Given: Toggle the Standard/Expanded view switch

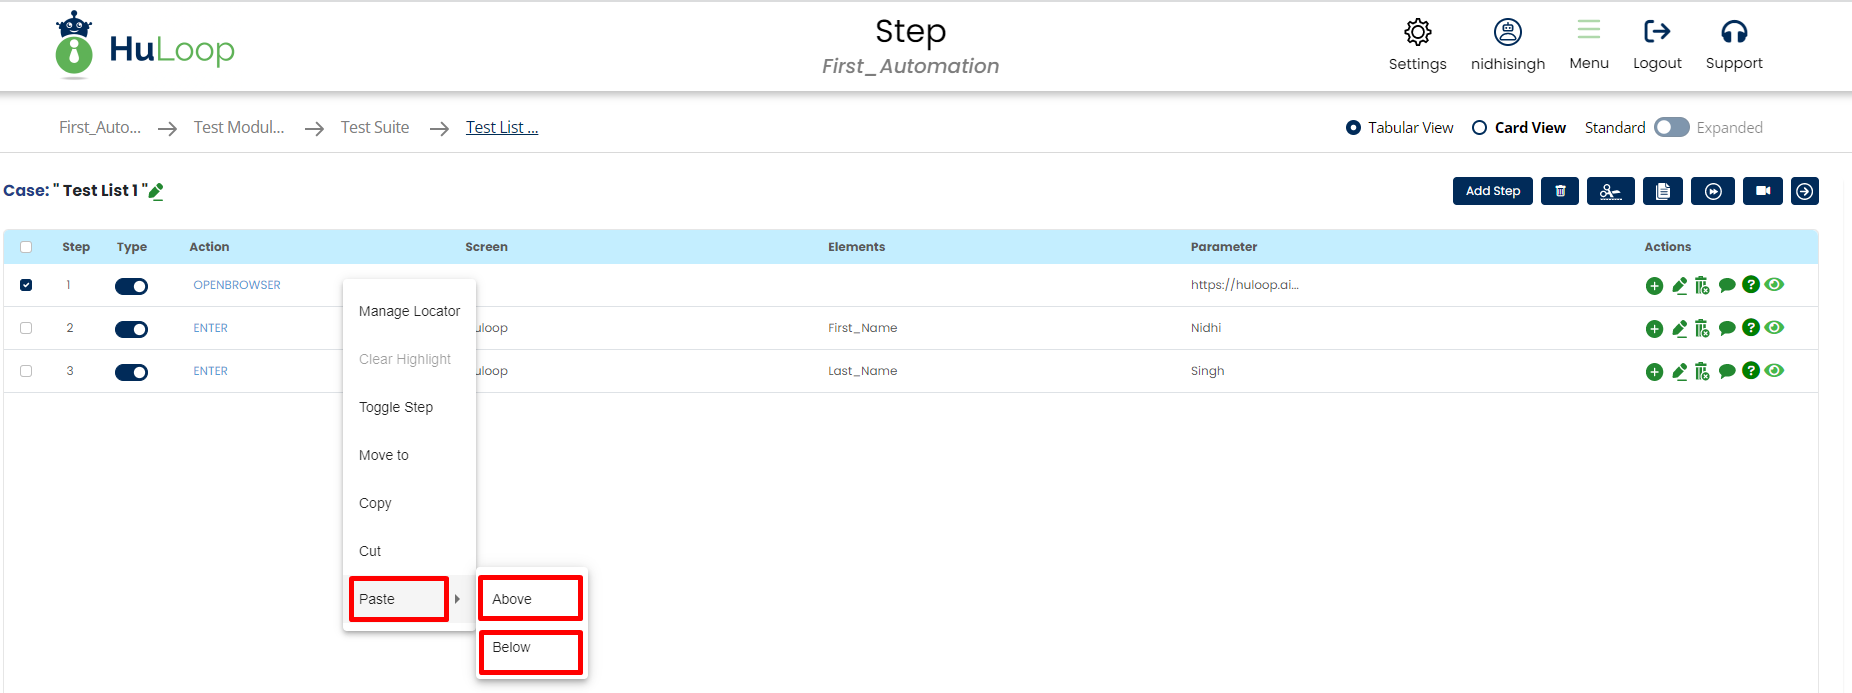Looking at the screenshot, I should tap(1671, 127).
